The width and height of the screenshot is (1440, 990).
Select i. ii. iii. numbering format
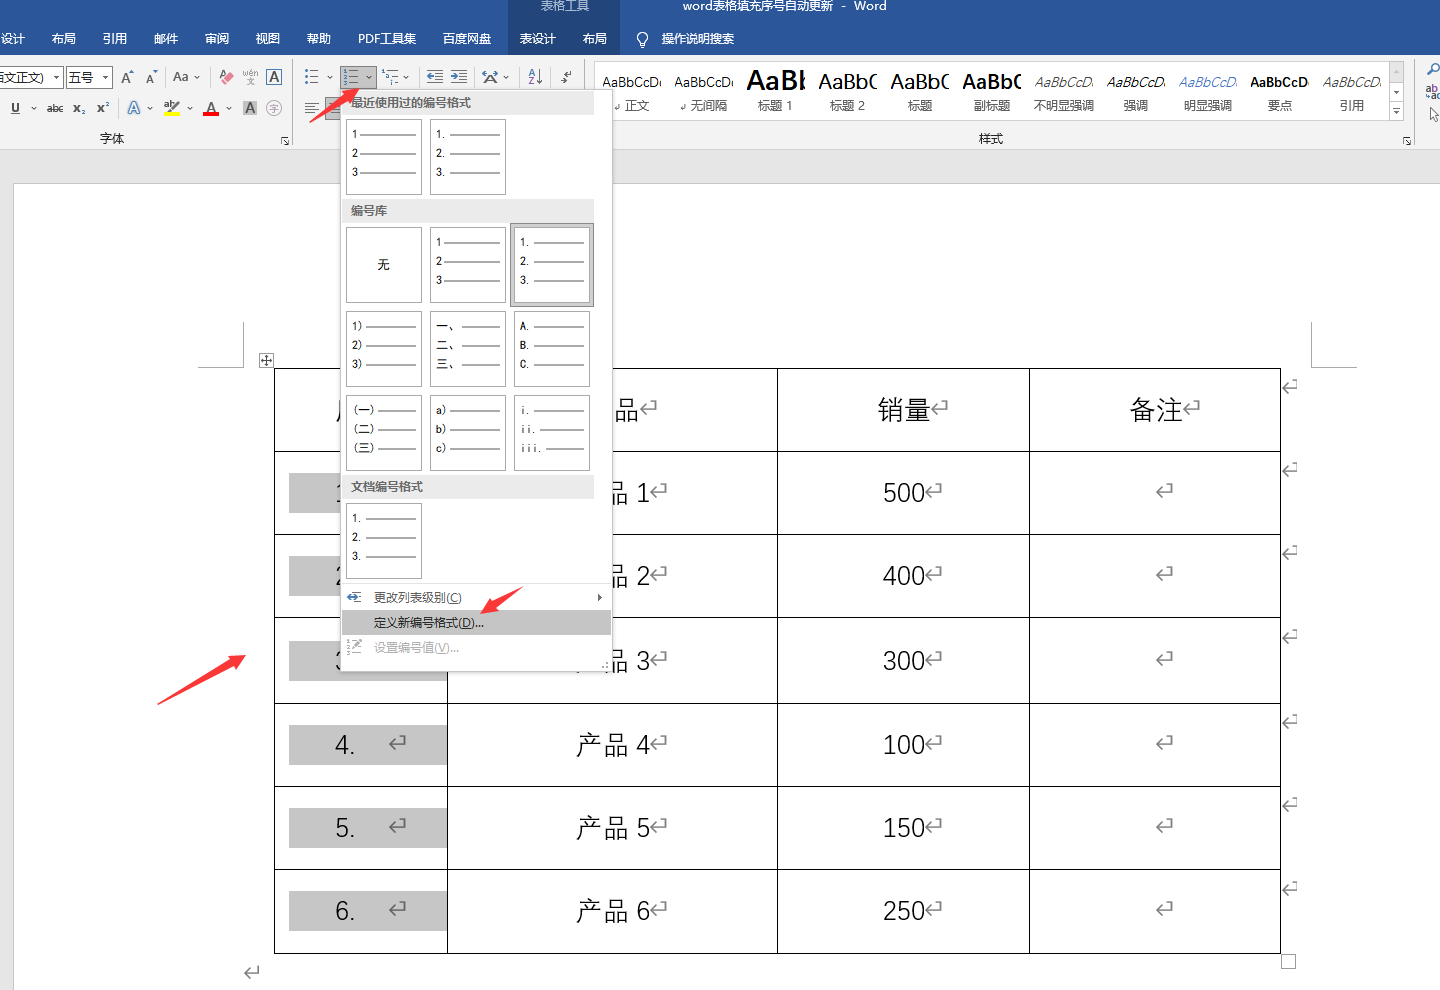pyautogui.click(x=552, y=433)
